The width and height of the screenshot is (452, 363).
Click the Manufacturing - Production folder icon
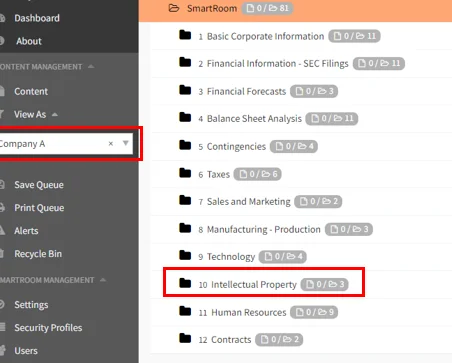185,228
